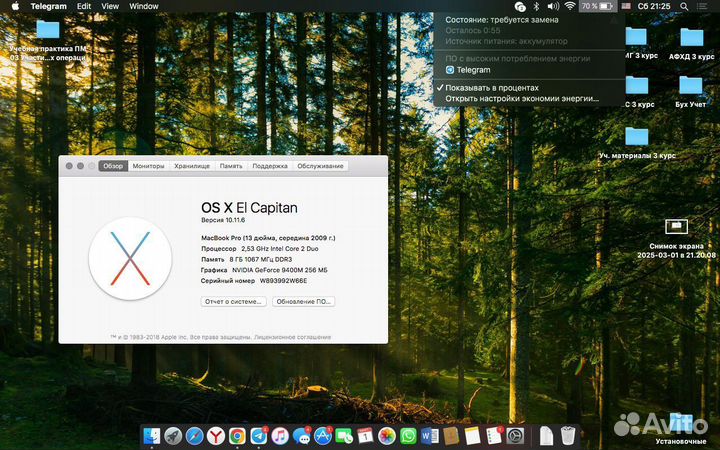Select the 'Снимок экрана' screenshot file
This screenshot has width=720, height=450.
tap(676, 226)
